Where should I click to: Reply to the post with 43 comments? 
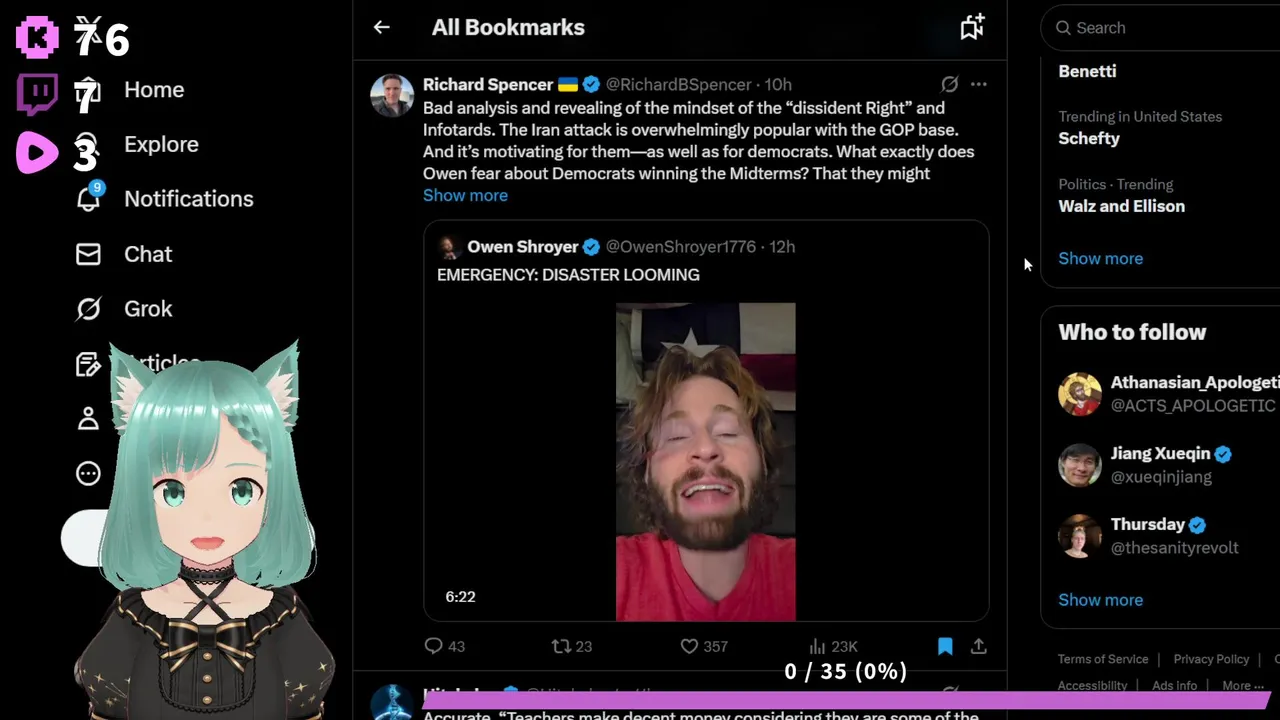tap(445, 646)
